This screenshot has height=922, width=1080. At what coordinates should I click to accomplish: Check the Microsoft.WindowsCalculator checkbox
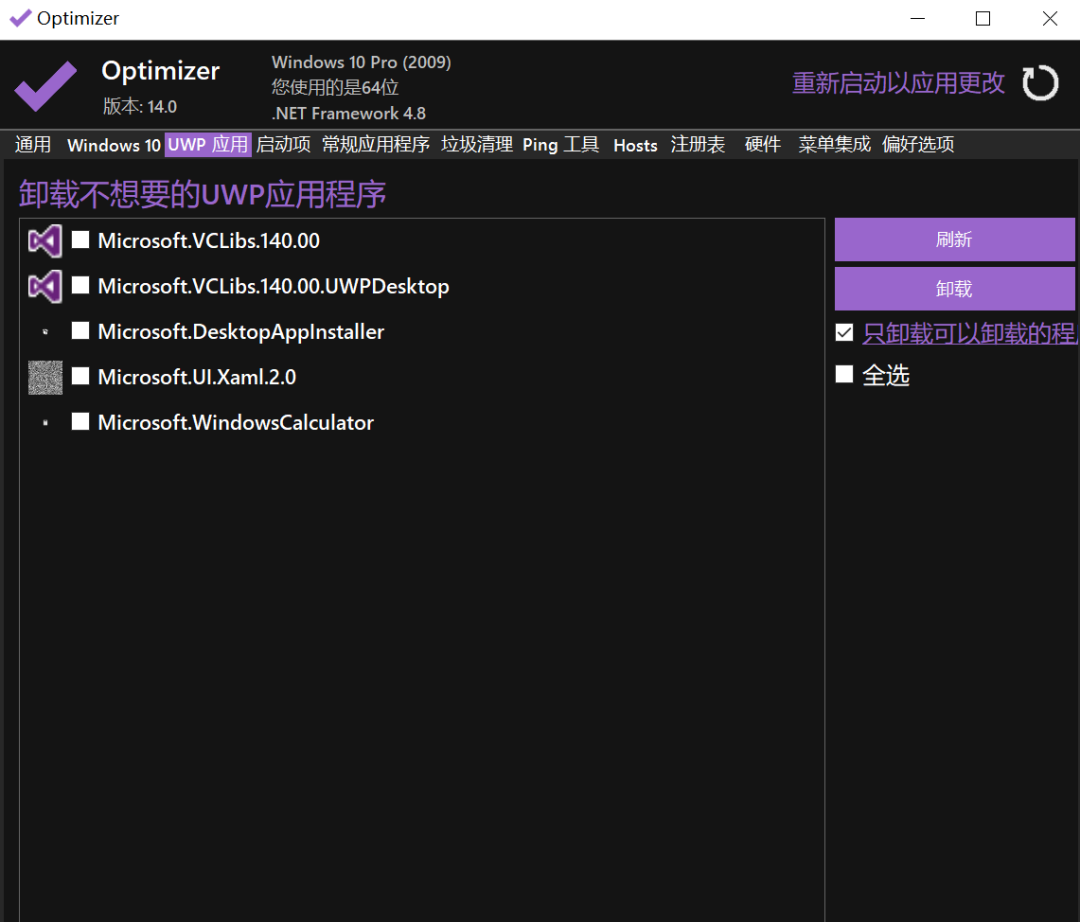coord(81,421)
